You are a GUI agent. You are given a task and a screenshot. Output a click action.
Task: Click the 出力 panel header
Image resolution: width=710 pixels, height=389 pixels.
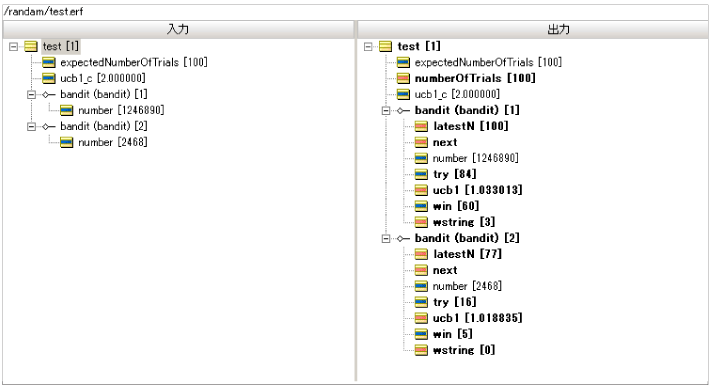point(533,29)
